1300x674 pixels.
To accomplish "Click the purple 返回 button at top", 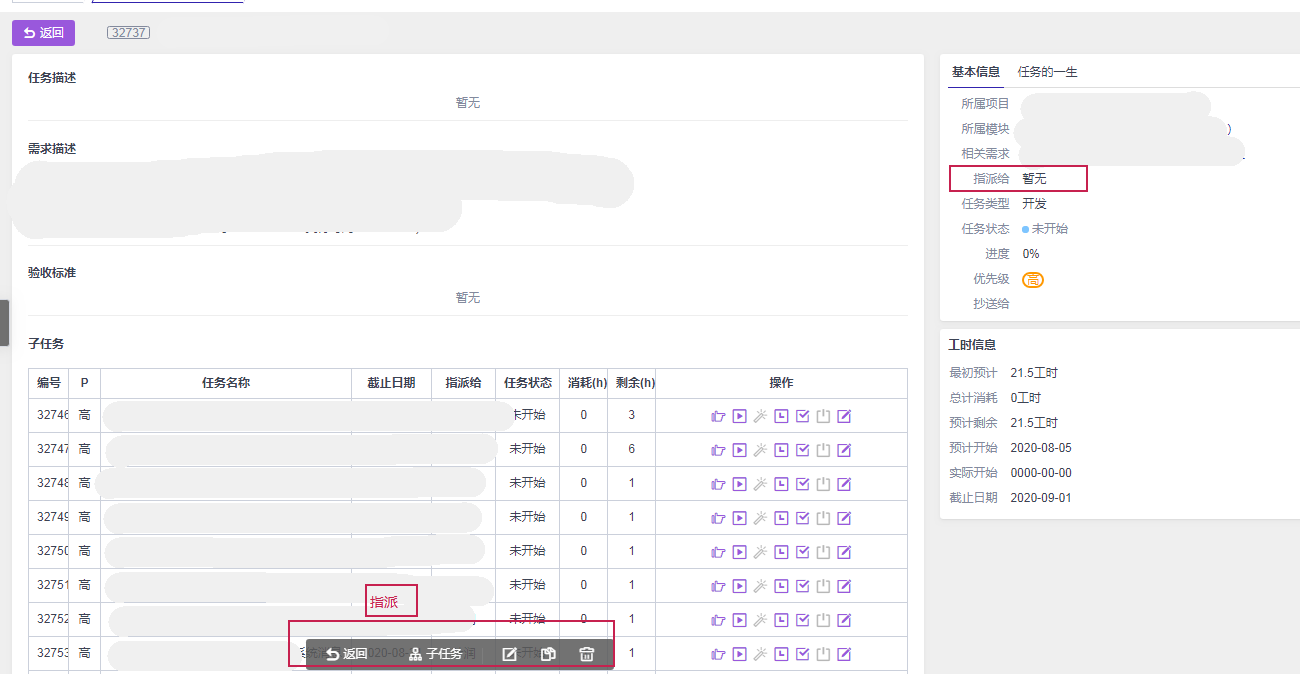I will (x=43, y=33).
